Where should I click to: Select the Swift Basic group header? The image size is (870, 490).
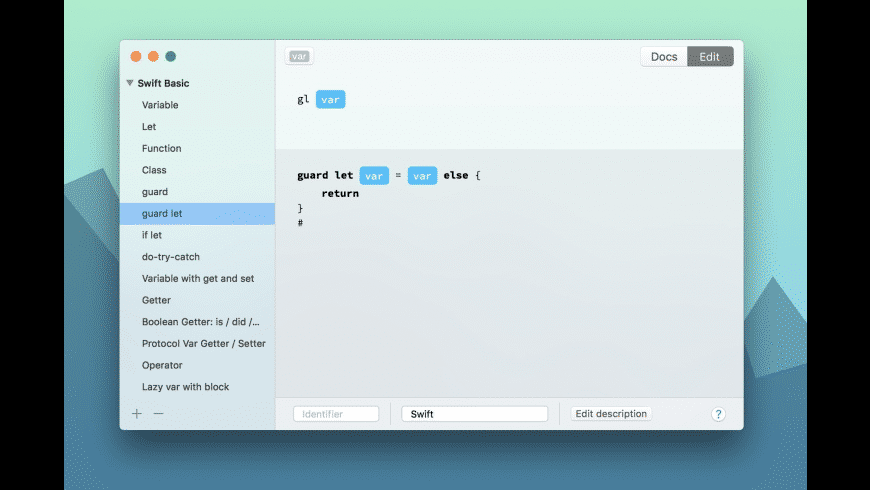click(x=163, y=83)
